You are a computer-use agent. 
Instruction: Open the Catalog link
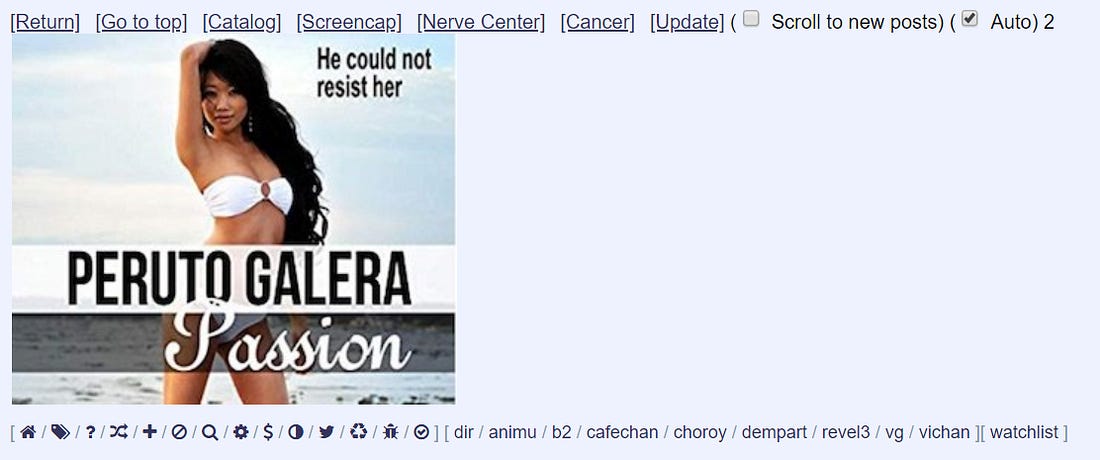coord(242,22)
